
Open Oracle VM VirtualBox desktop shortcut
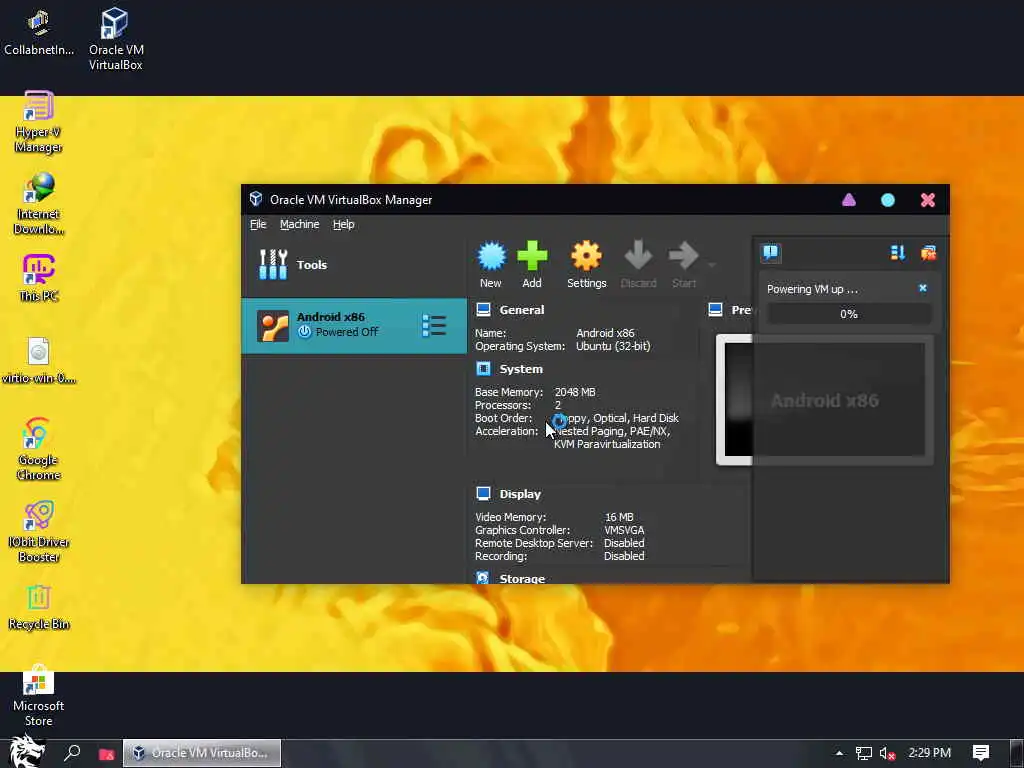116,39
